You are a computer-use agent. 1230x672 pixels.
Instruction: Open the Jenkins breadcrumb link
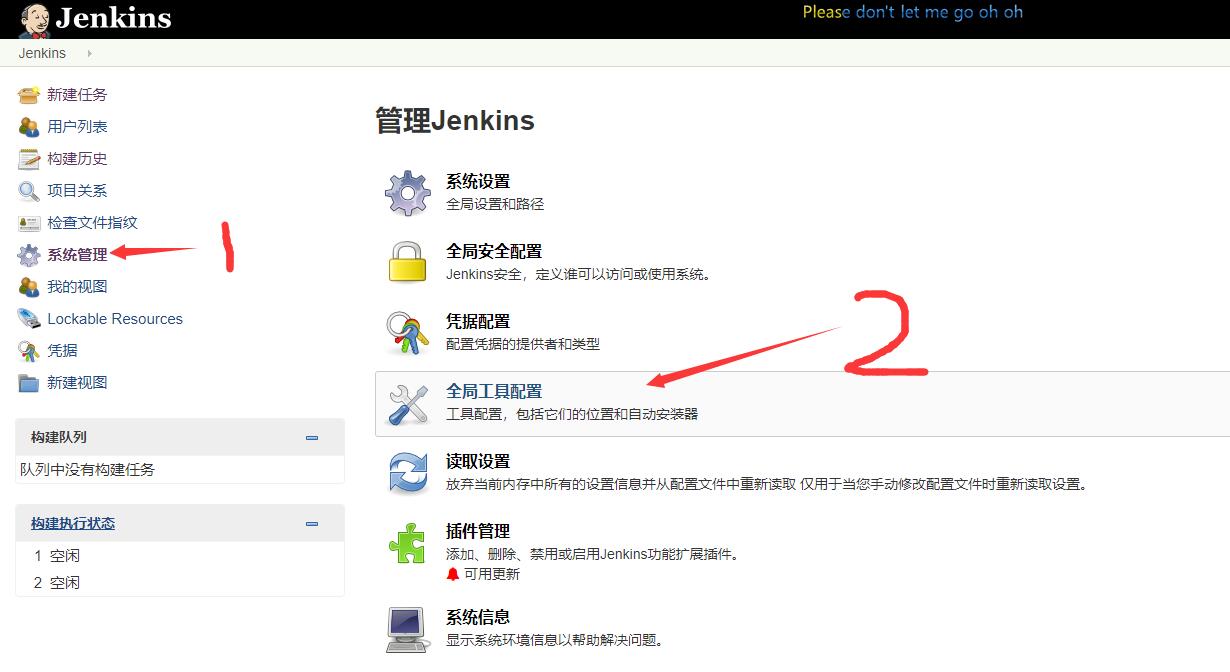(x=42, y=53)
